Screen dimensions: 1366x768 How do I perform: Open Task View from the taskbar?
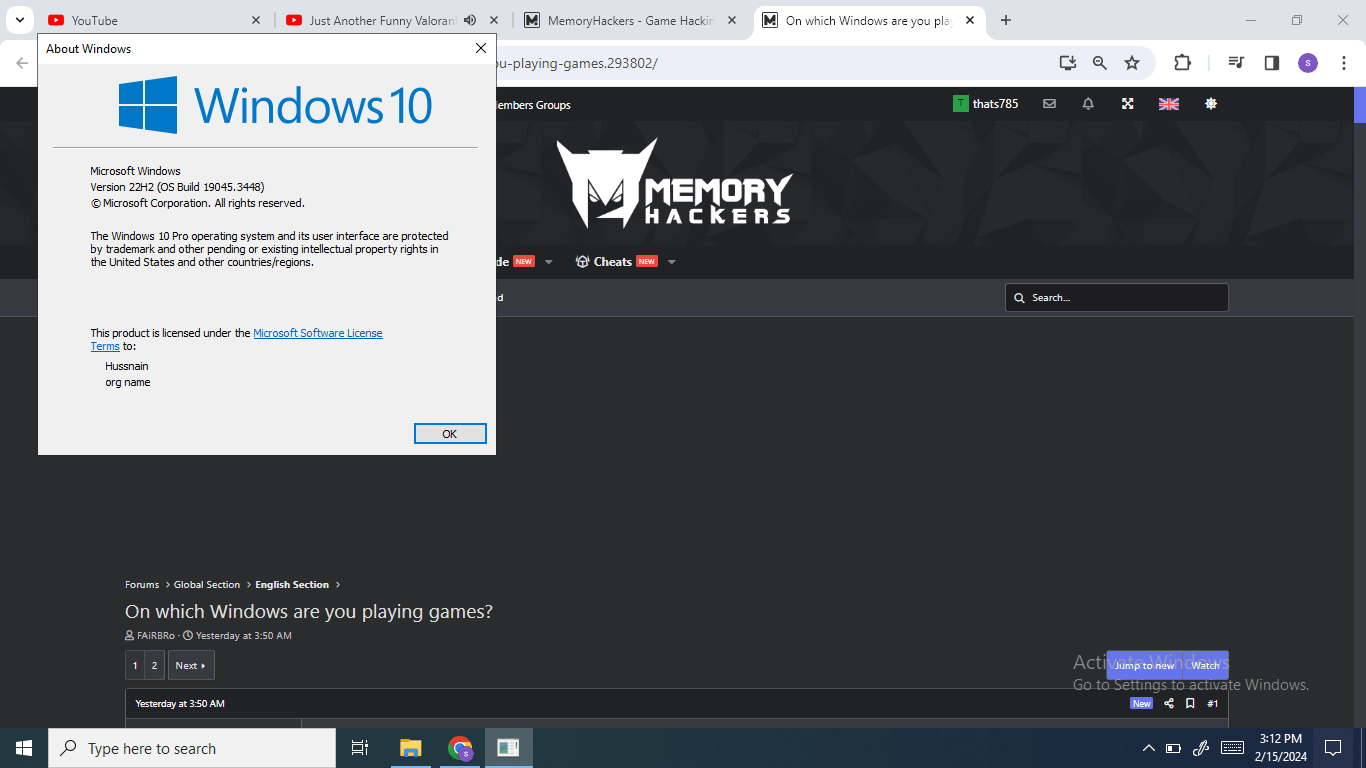tap(360, 748)
